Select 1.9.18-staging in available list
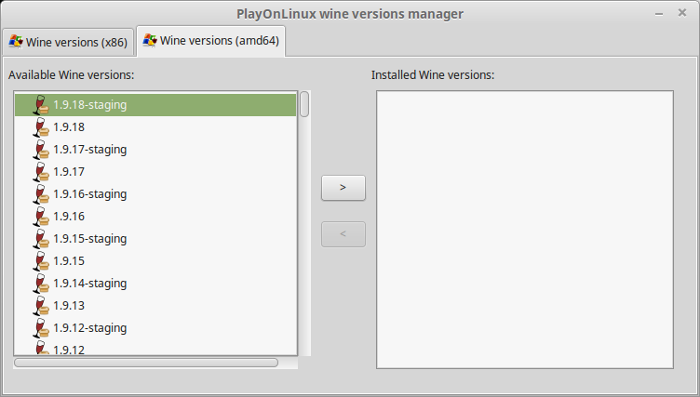 pyautogui.click(x=155, y=105)
